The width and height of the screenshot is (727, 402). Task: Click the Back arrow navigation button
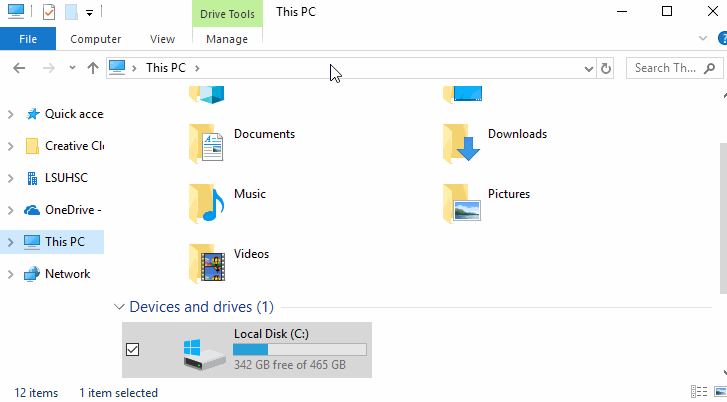pyautogui.click(x=20, y=68)
